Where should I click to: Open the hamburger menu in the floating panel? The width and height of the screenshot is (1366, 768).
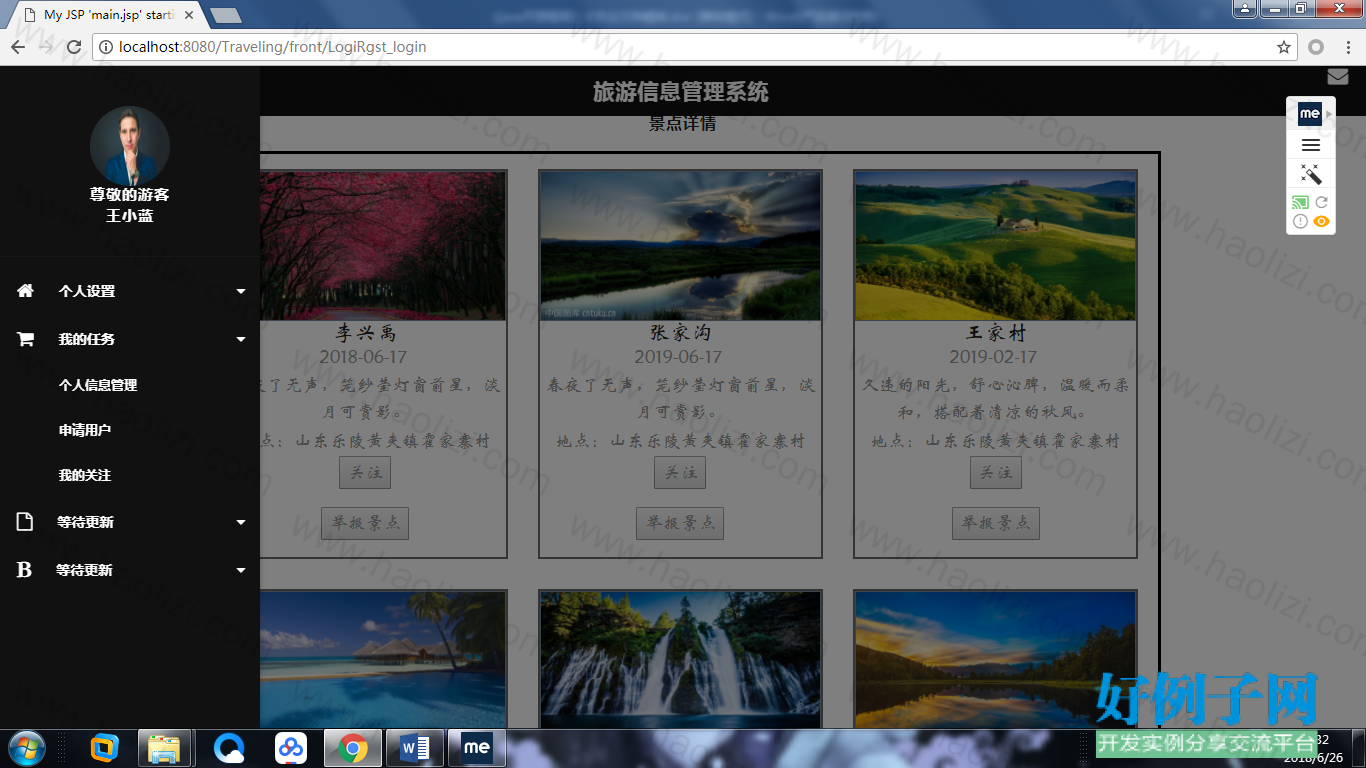click(1311, 146)
